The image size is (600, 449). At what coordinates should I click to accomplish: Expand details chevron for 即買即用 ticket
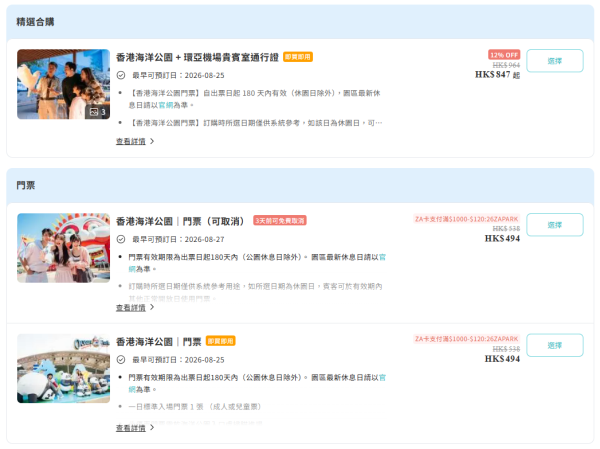pyautogui.click(x=152, y=427)
